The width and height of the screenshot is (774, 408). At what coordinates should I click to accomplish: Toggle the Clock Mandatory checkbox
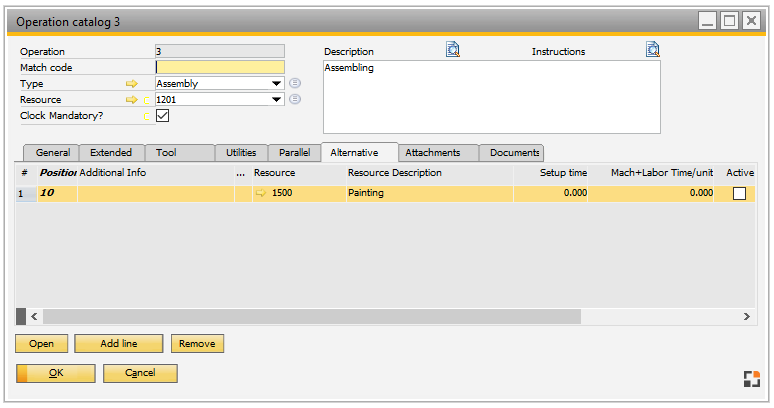(163, 116)
